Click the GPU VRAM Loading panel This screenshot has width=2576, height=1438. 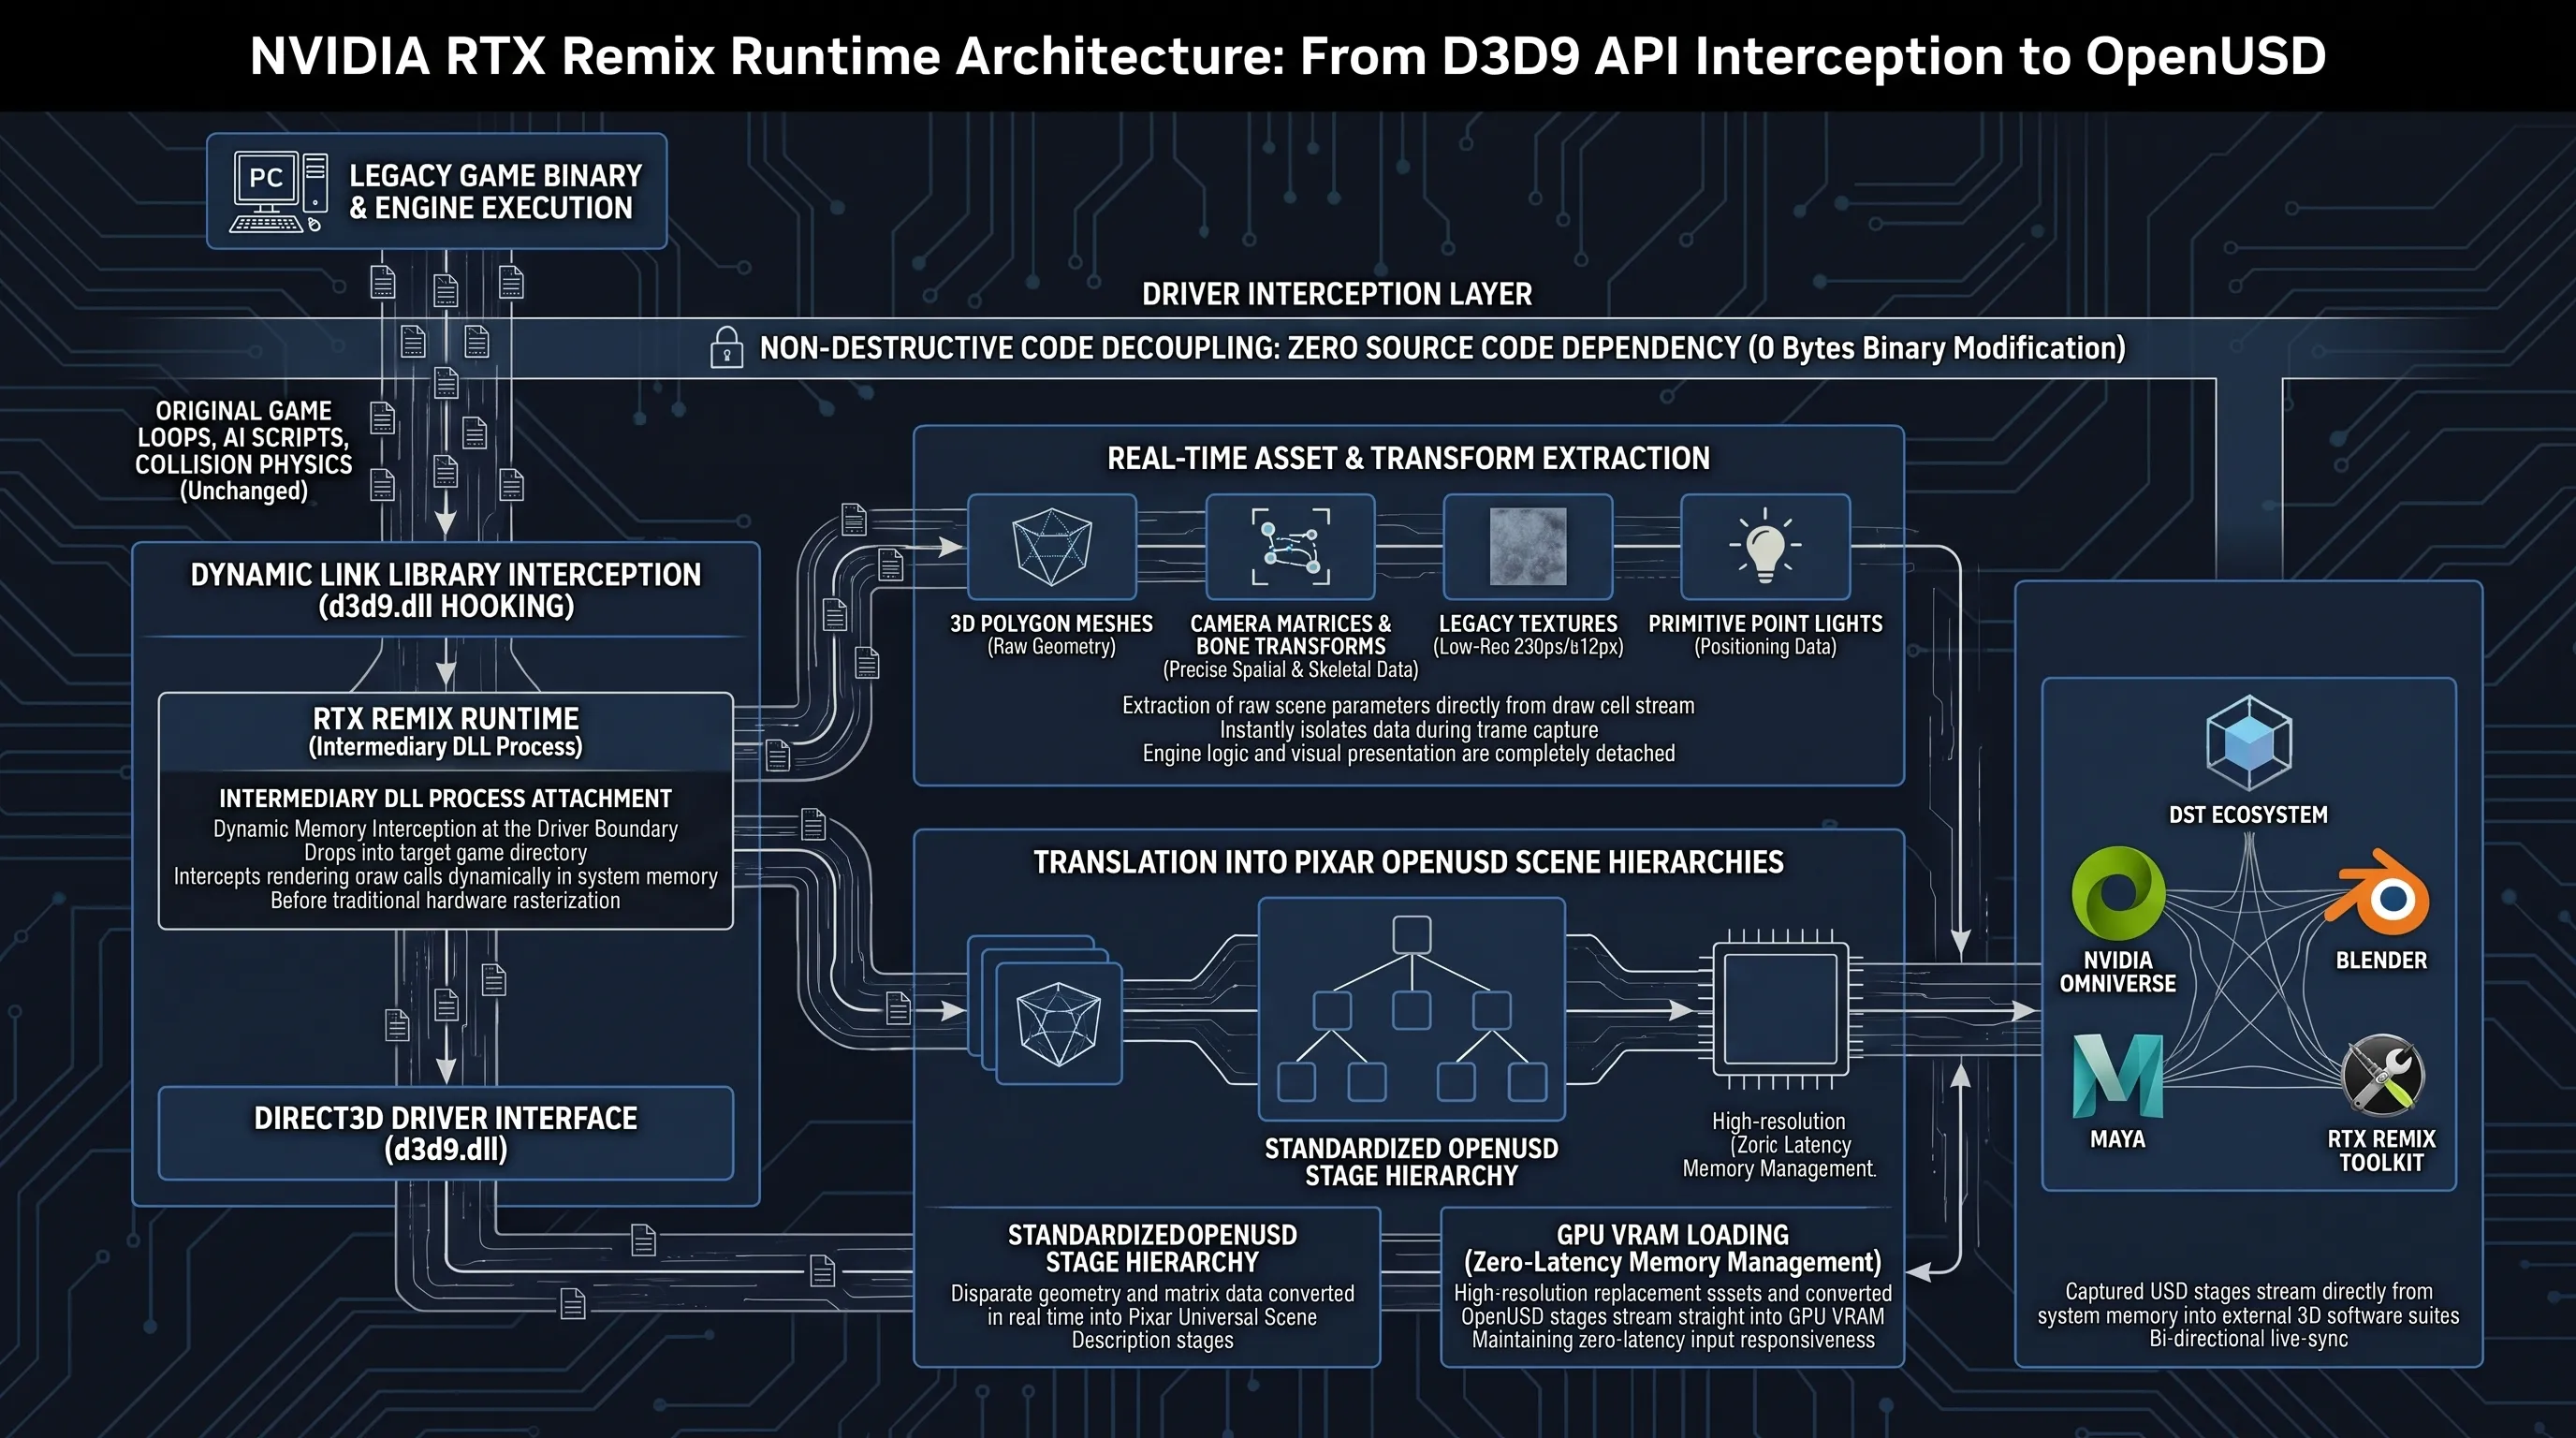1672,1287
